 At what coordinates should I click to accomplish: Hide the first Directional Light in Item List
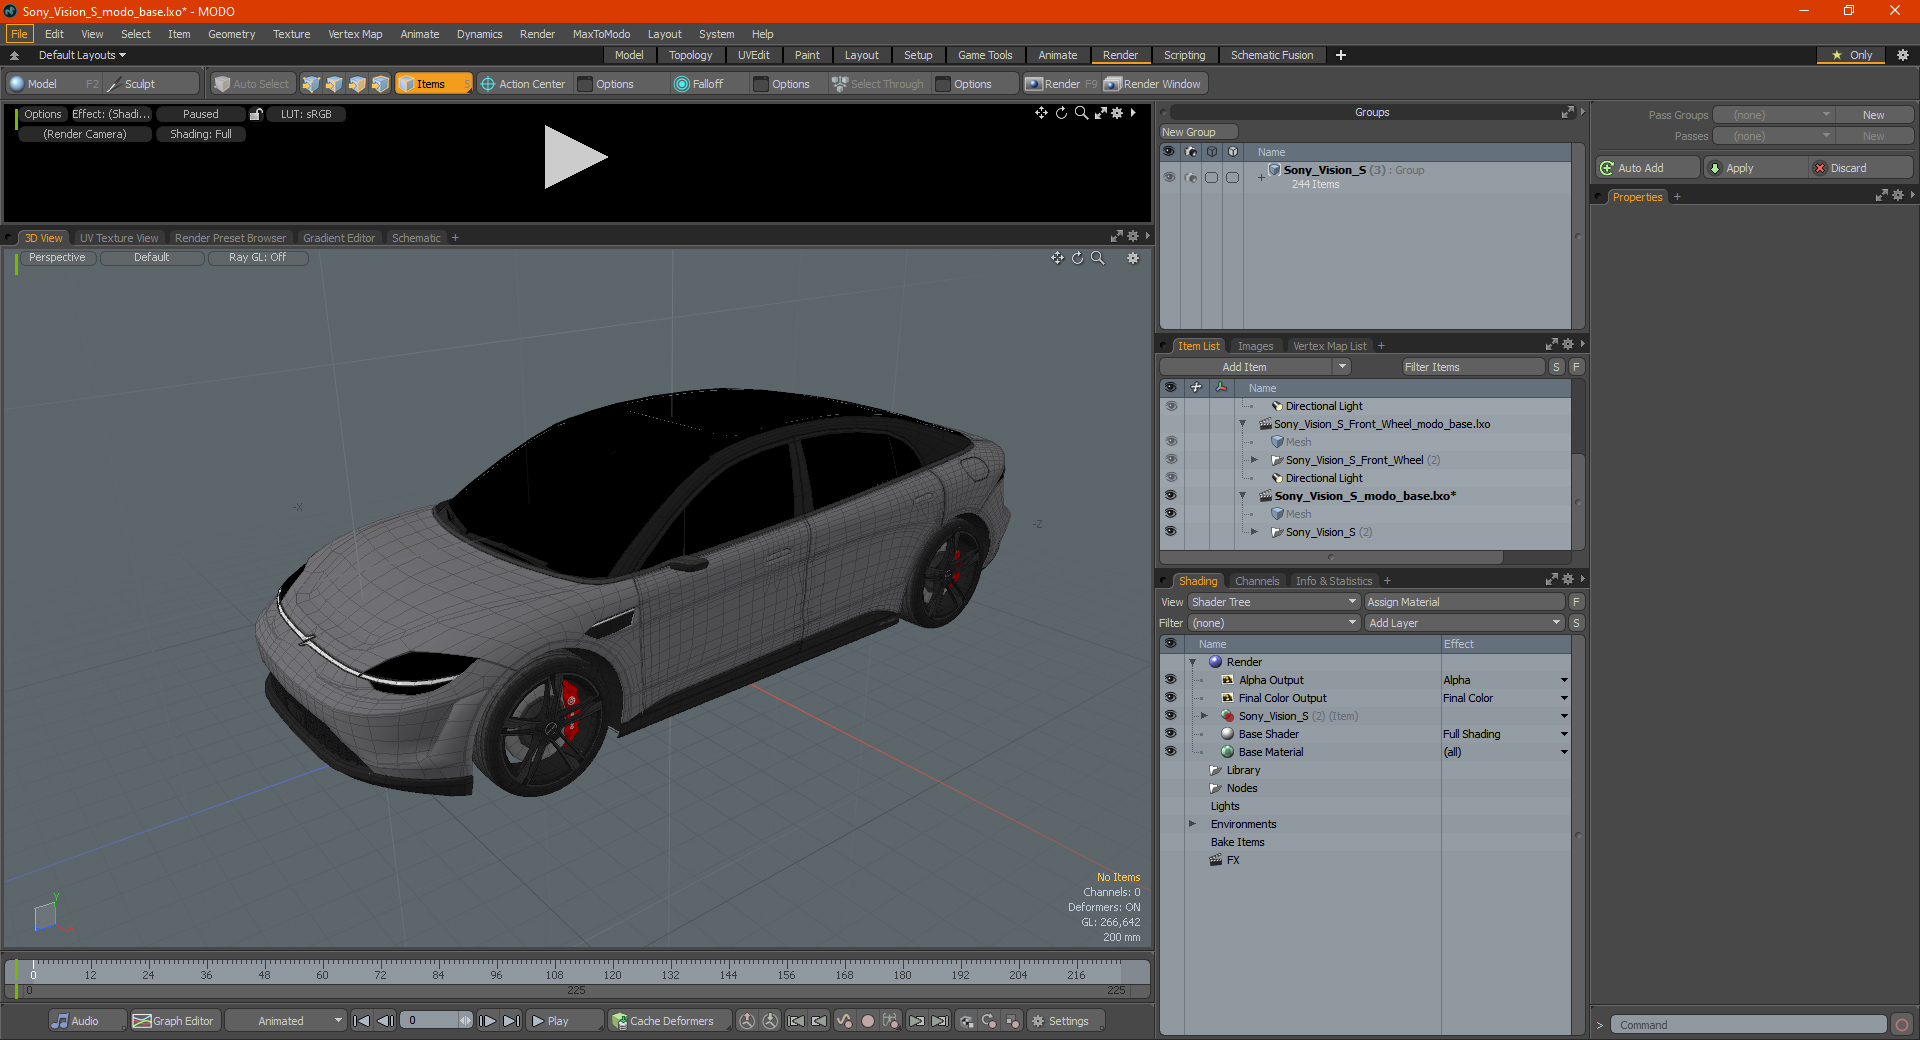point(1171,406)
